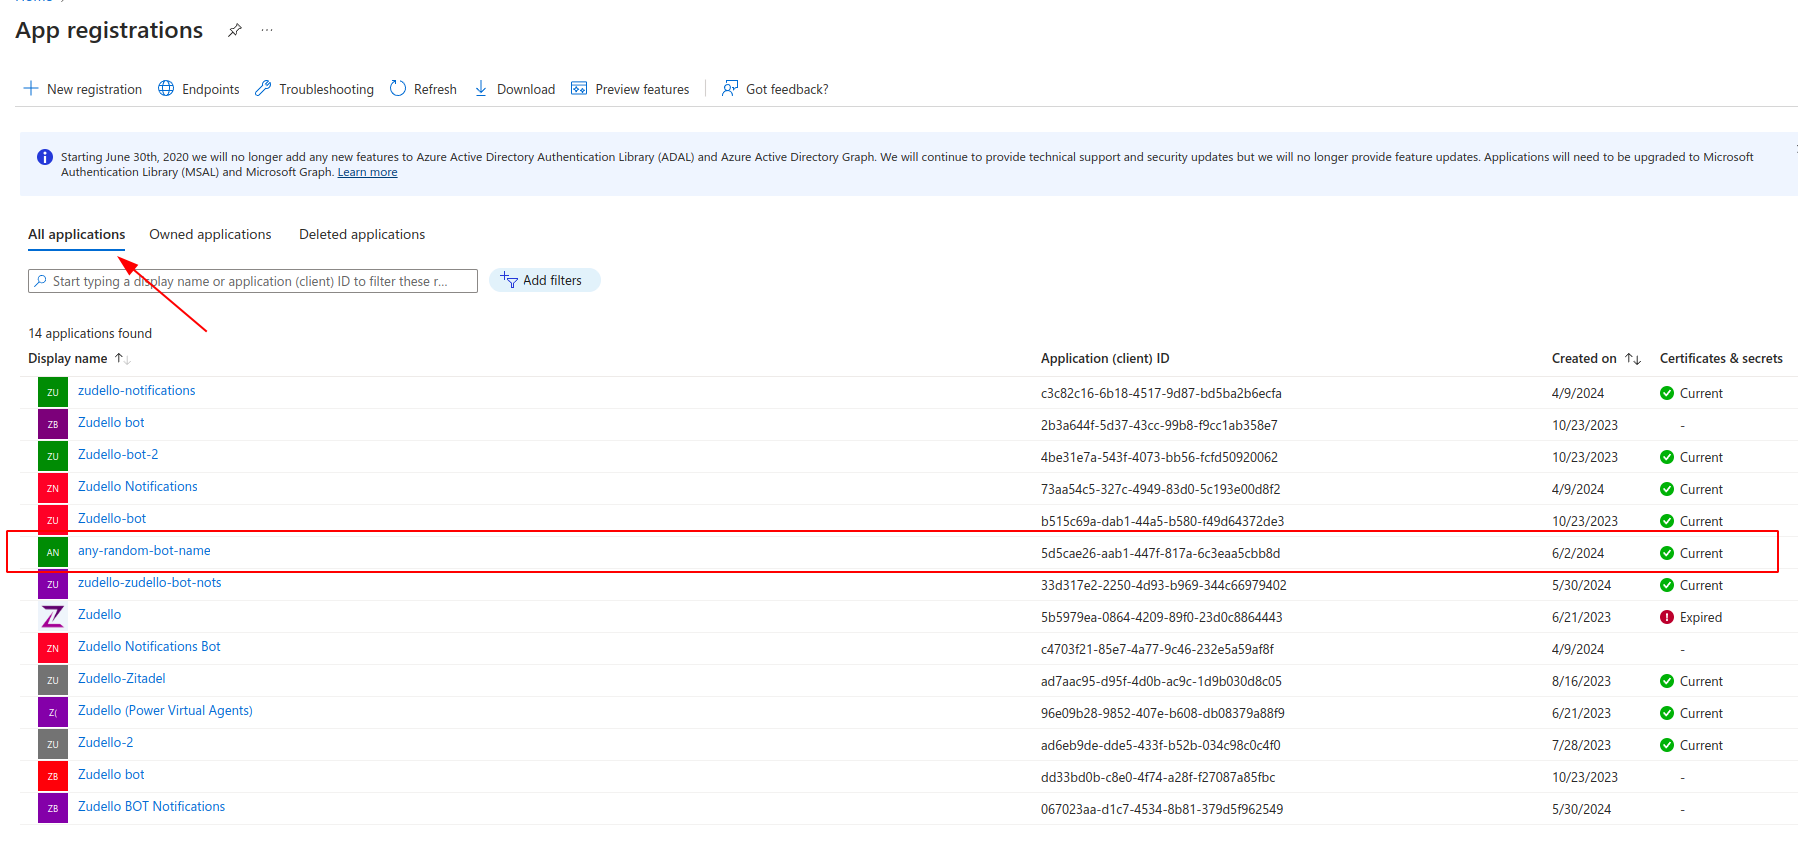The image size is (1798, 860).
Task: Open the Zudello-2 app
Action: pyautogui.click(x=106, y=743)
